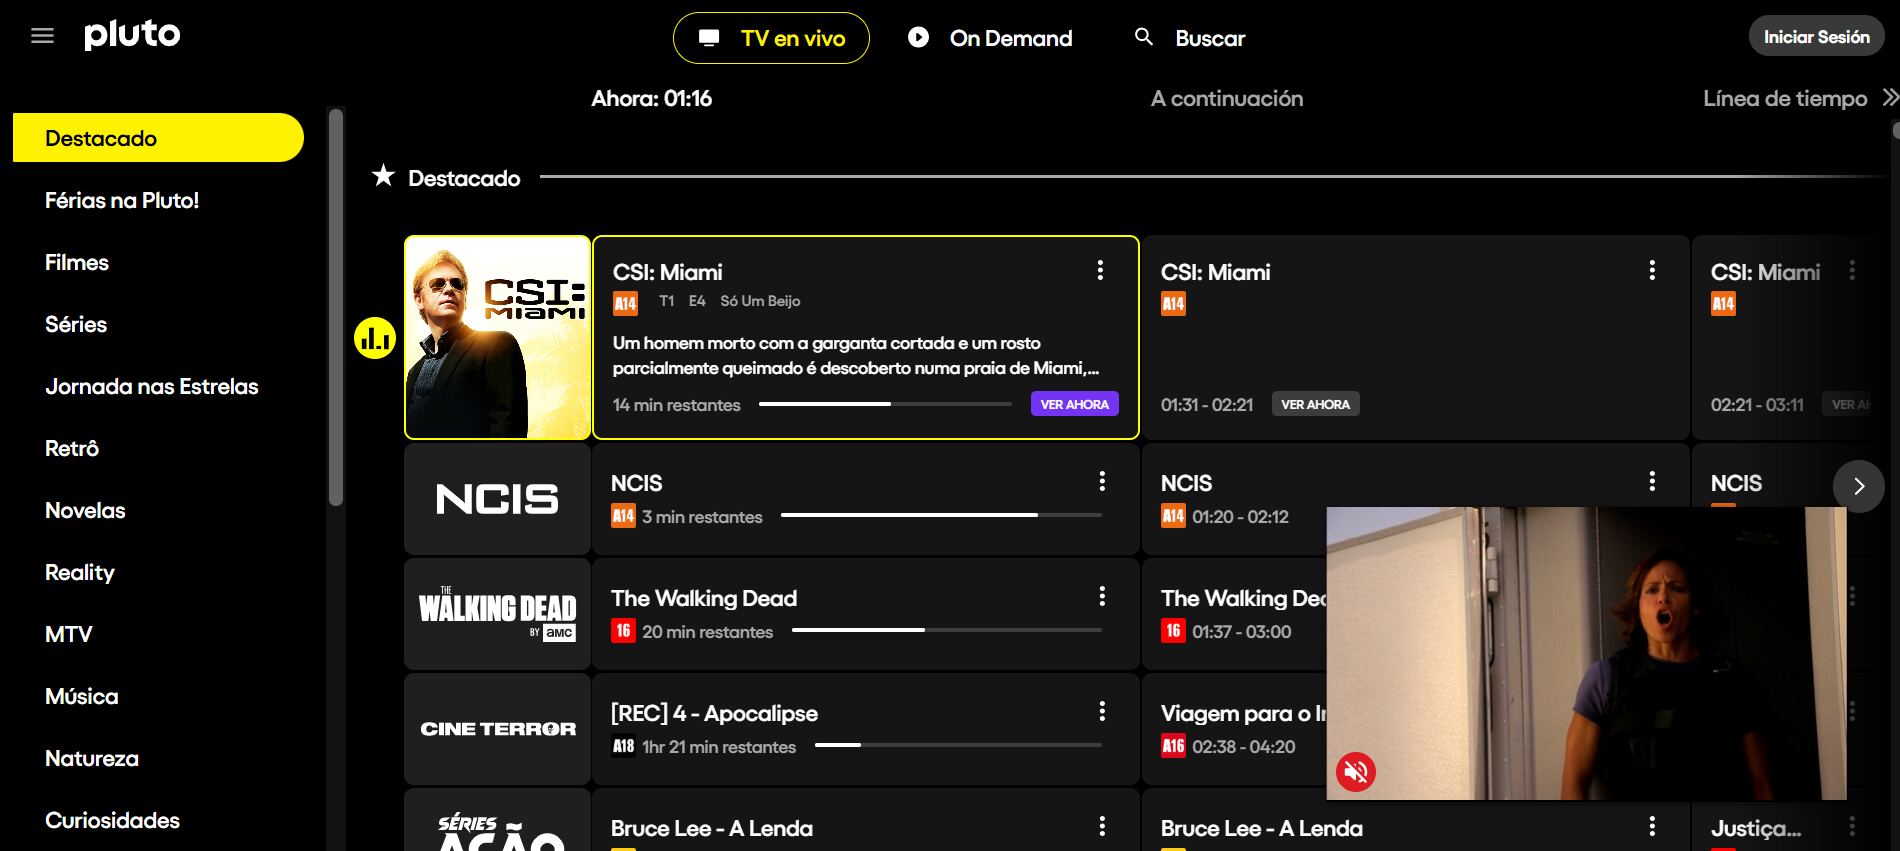Open Séries Ação channel logo tile

(497, 822)
